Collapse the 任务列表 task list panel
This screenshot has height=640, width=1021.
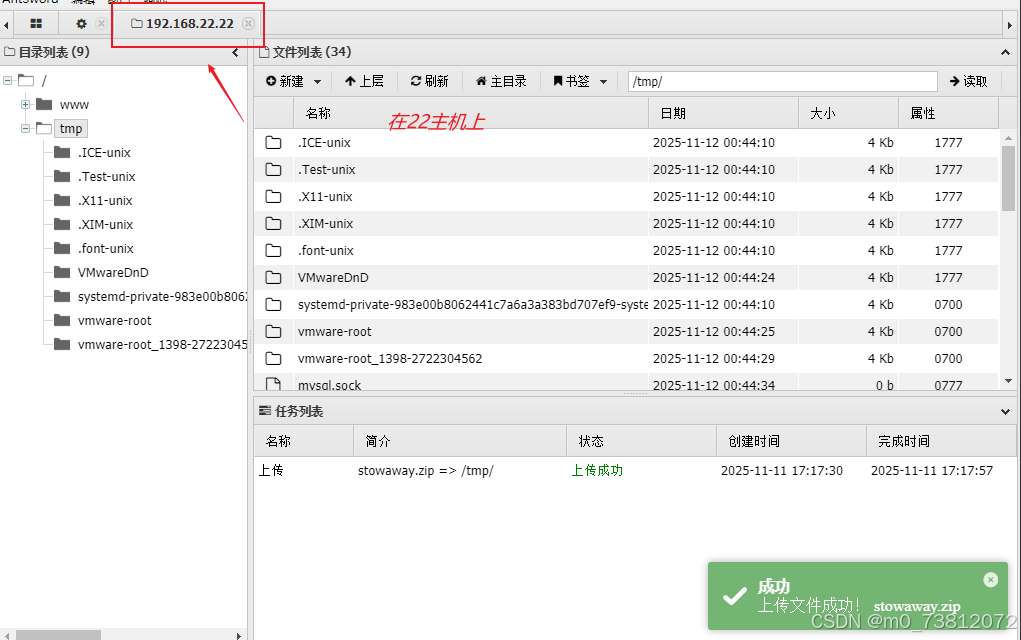coord(1005,411)
